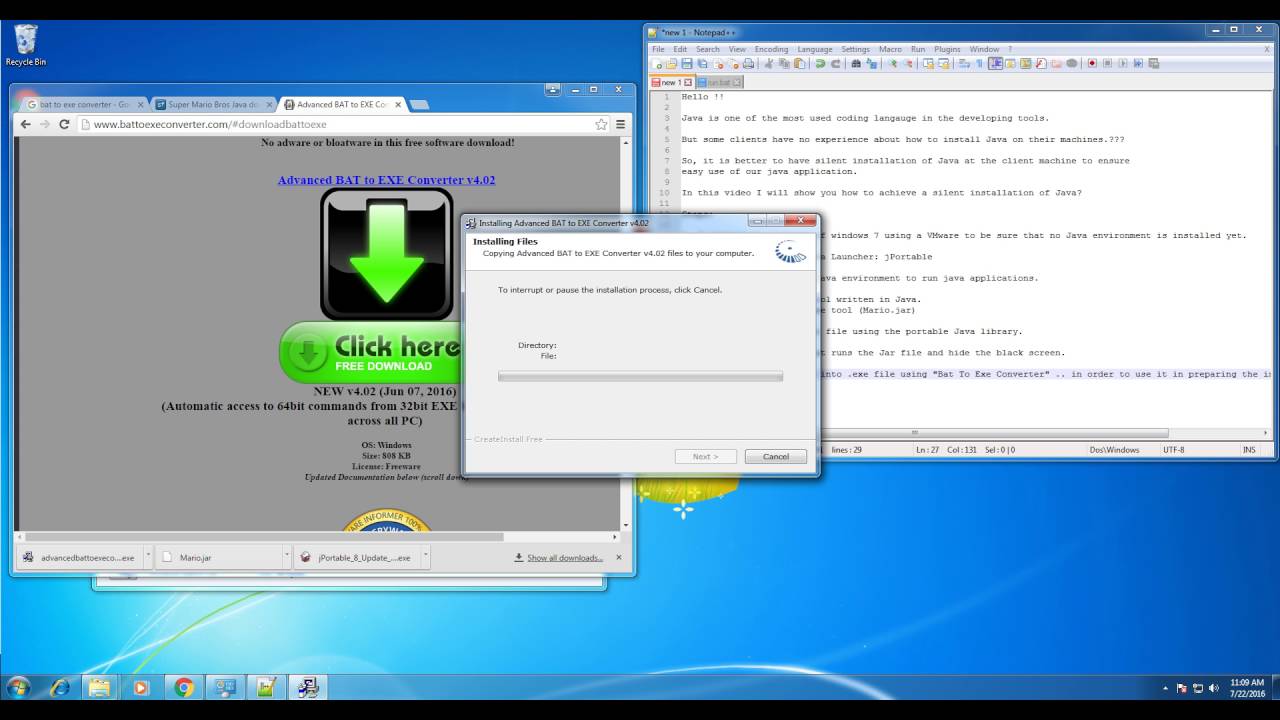Click the red Record Macro icon

point(1092,63)
